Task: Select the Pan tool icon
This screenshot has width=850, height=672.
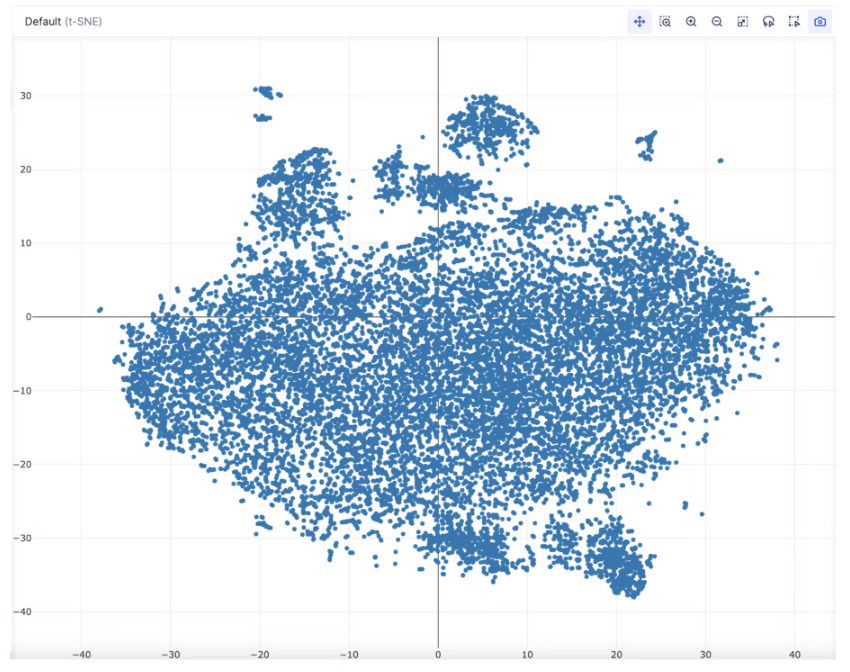Action: pyautogui.click(x=639, y=22)
